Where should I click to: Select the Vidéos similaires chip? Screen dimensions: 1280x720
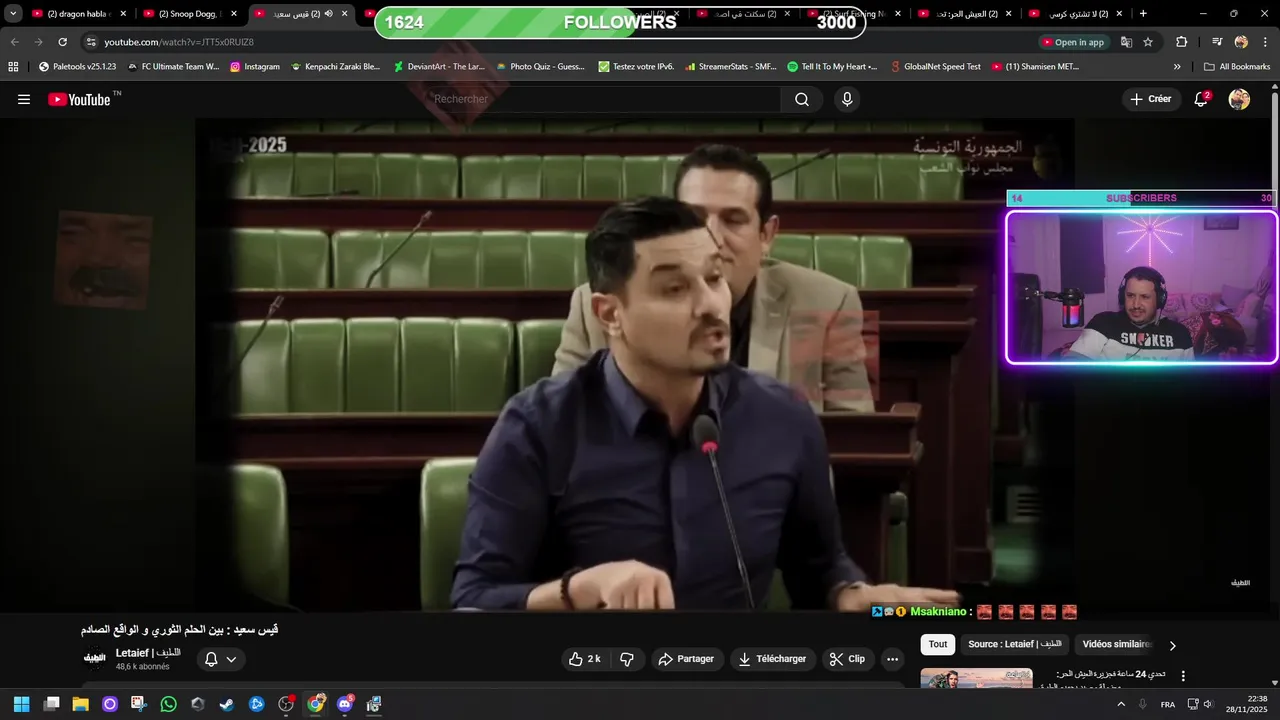(x=1117, y=644)
